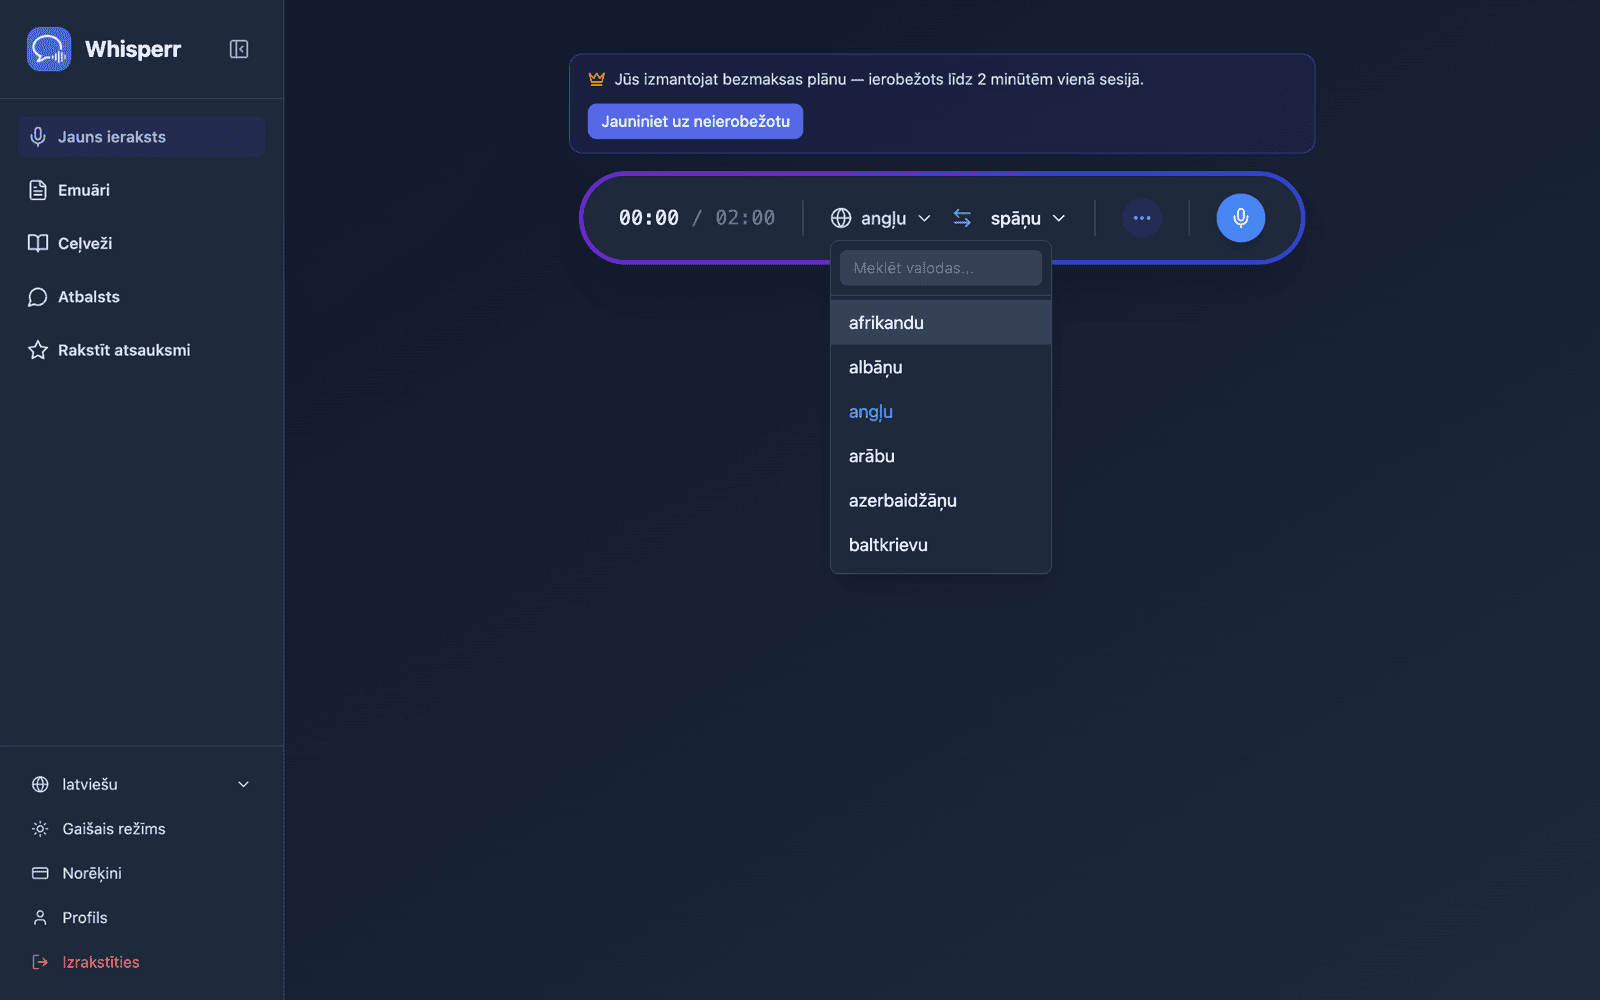This screenshot has height=1000, width=1600.
Task: Select Rakstīt atsauksmi
Action: [141, 350]
